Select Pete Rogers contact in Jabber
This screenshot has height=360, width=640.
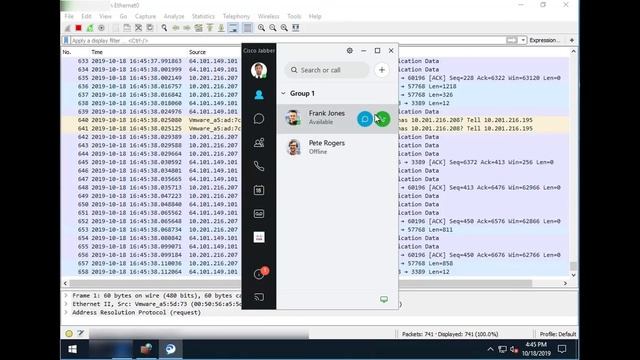[x=337, y=147]
